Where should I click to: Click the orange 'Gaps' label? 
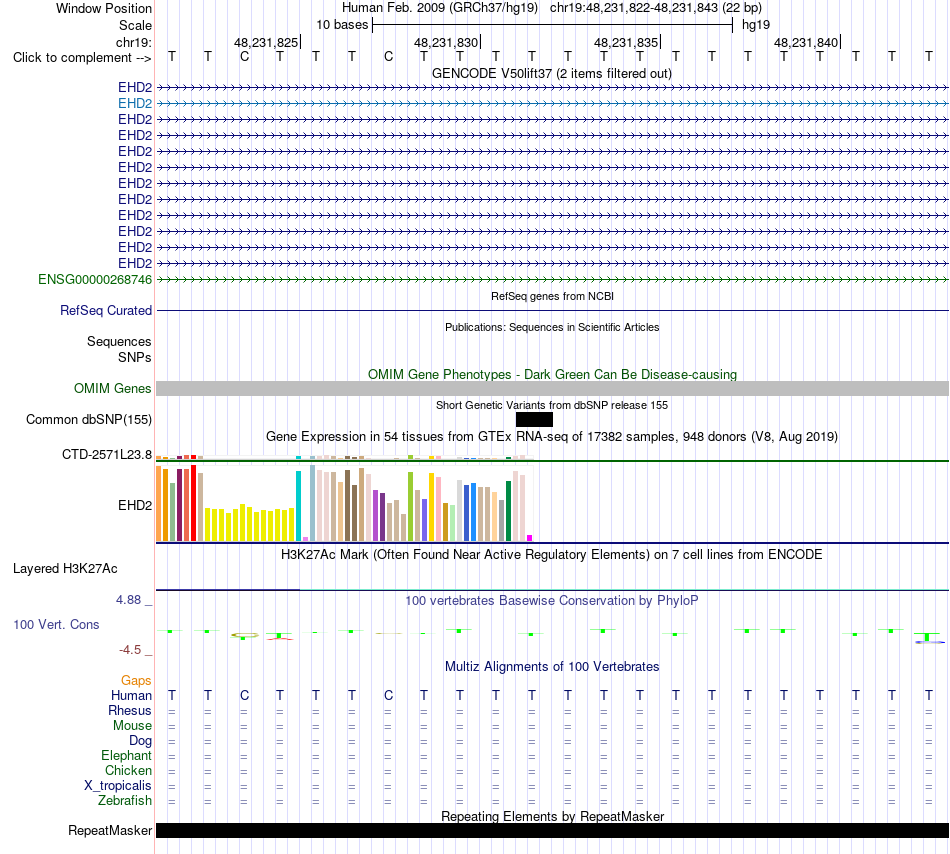point(136,681)
